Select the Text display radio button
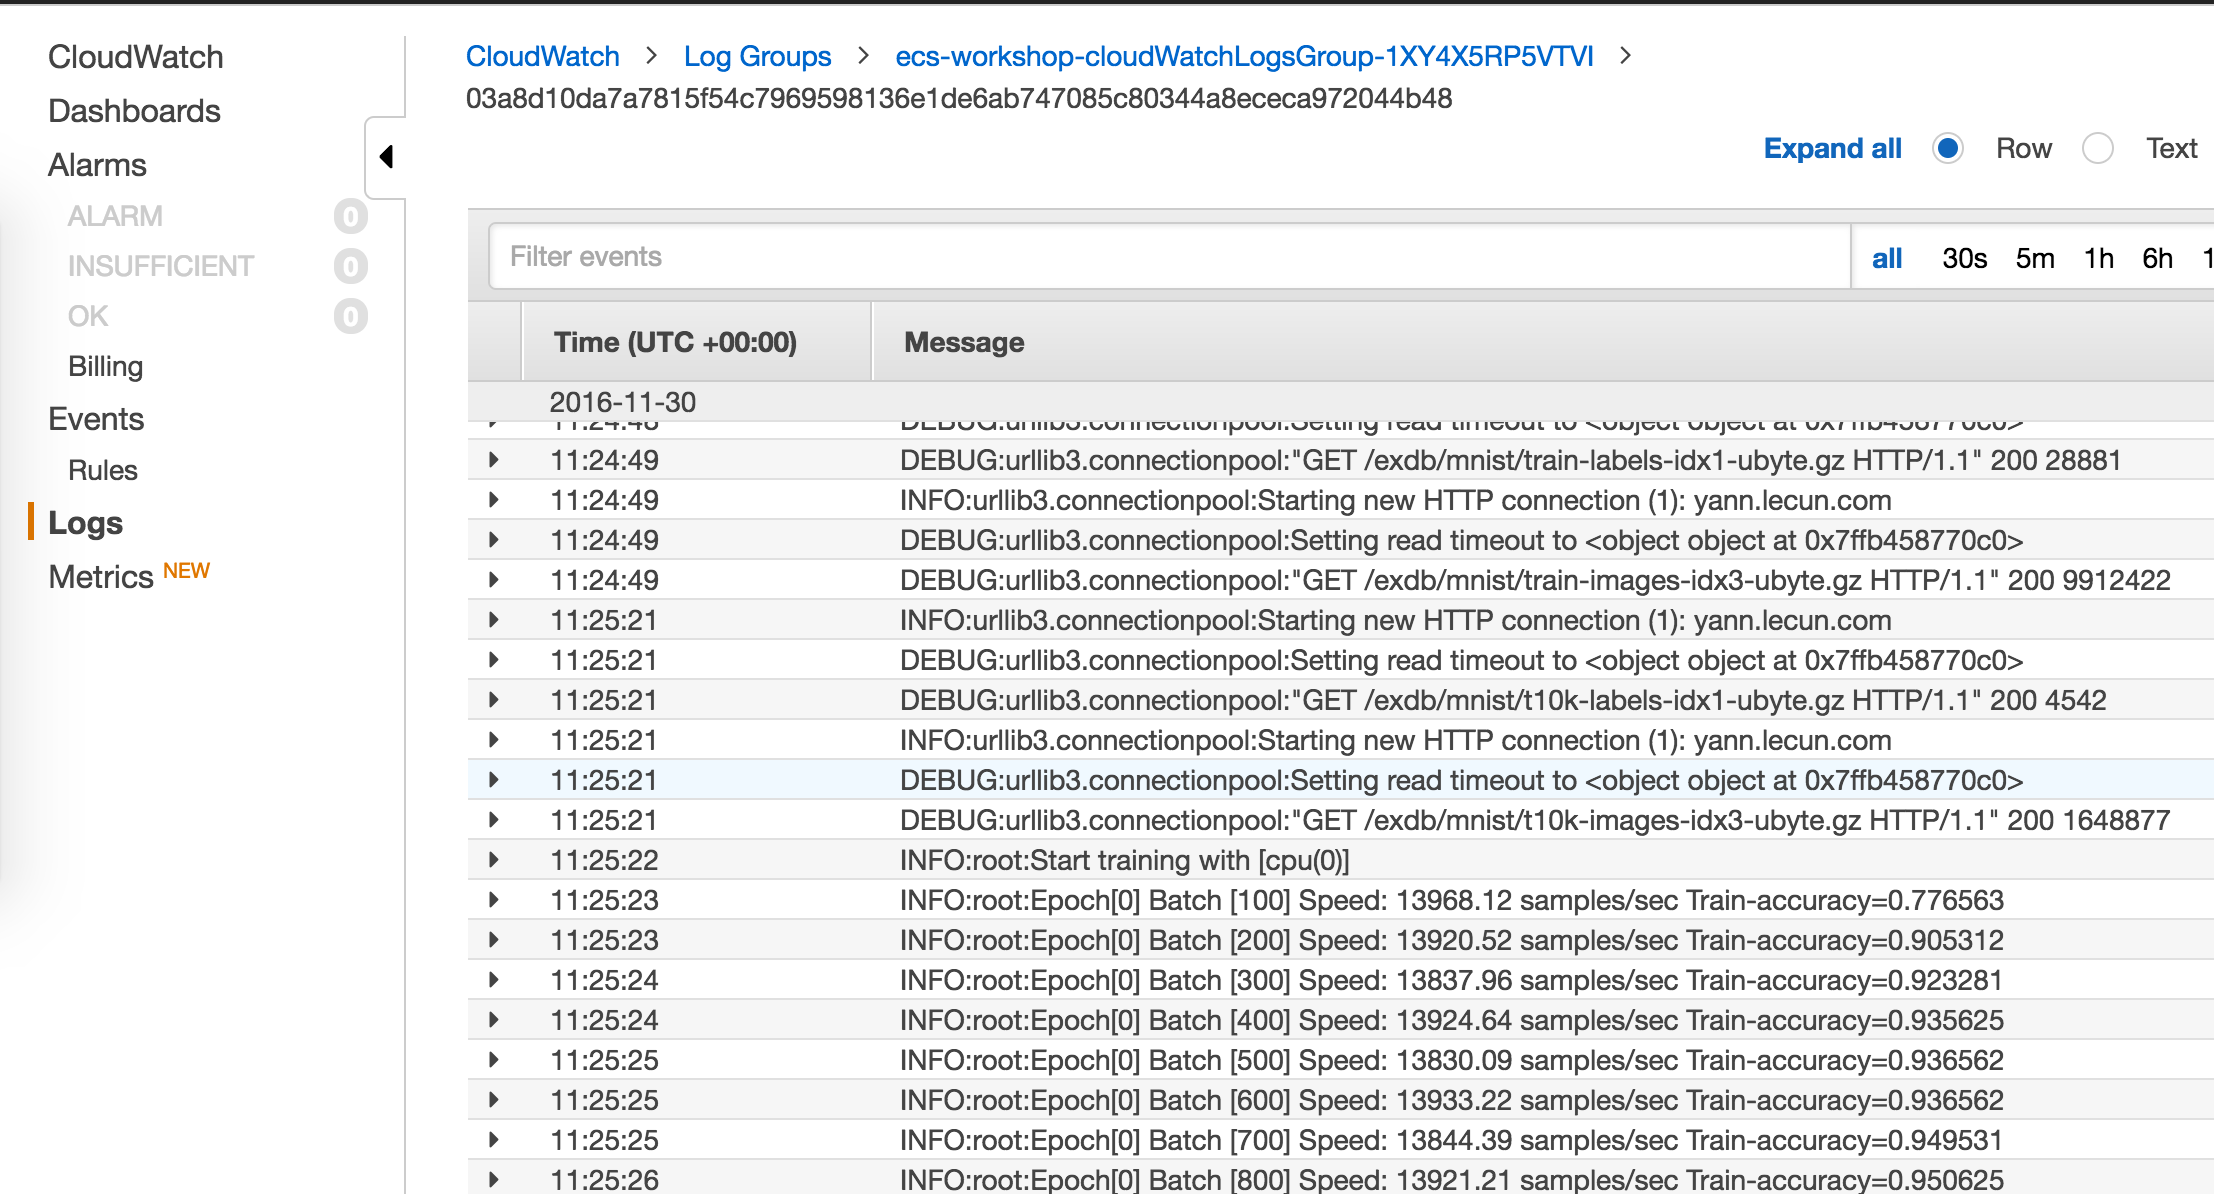 pyautogui.click(x=2097, y=148)
